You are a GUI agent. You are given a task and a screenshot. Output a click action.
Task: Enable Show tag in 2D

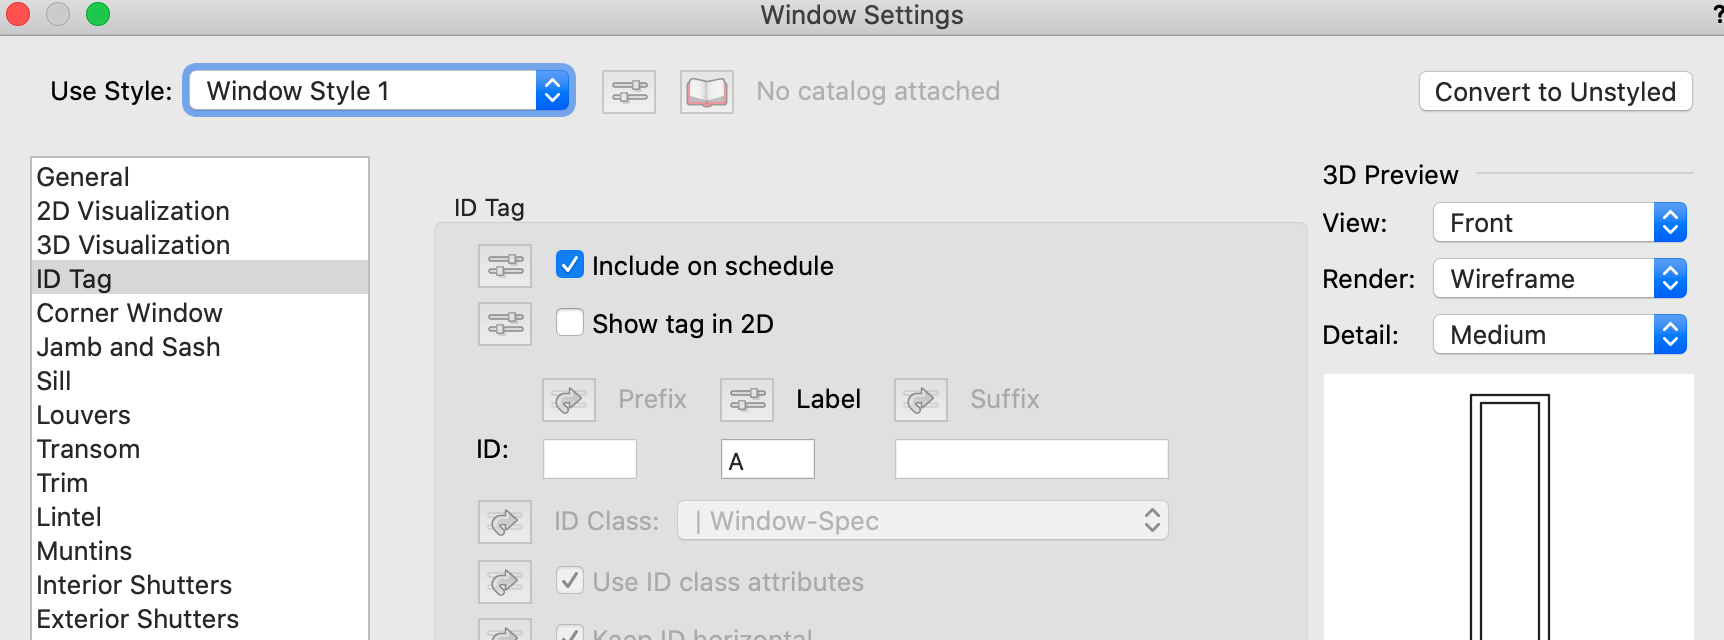[x=570, y=322]
